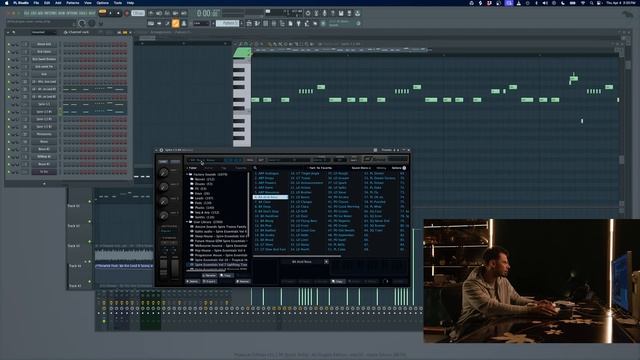Open the View menu
This screenshot has width=640, height=360.
click(88, 3)
